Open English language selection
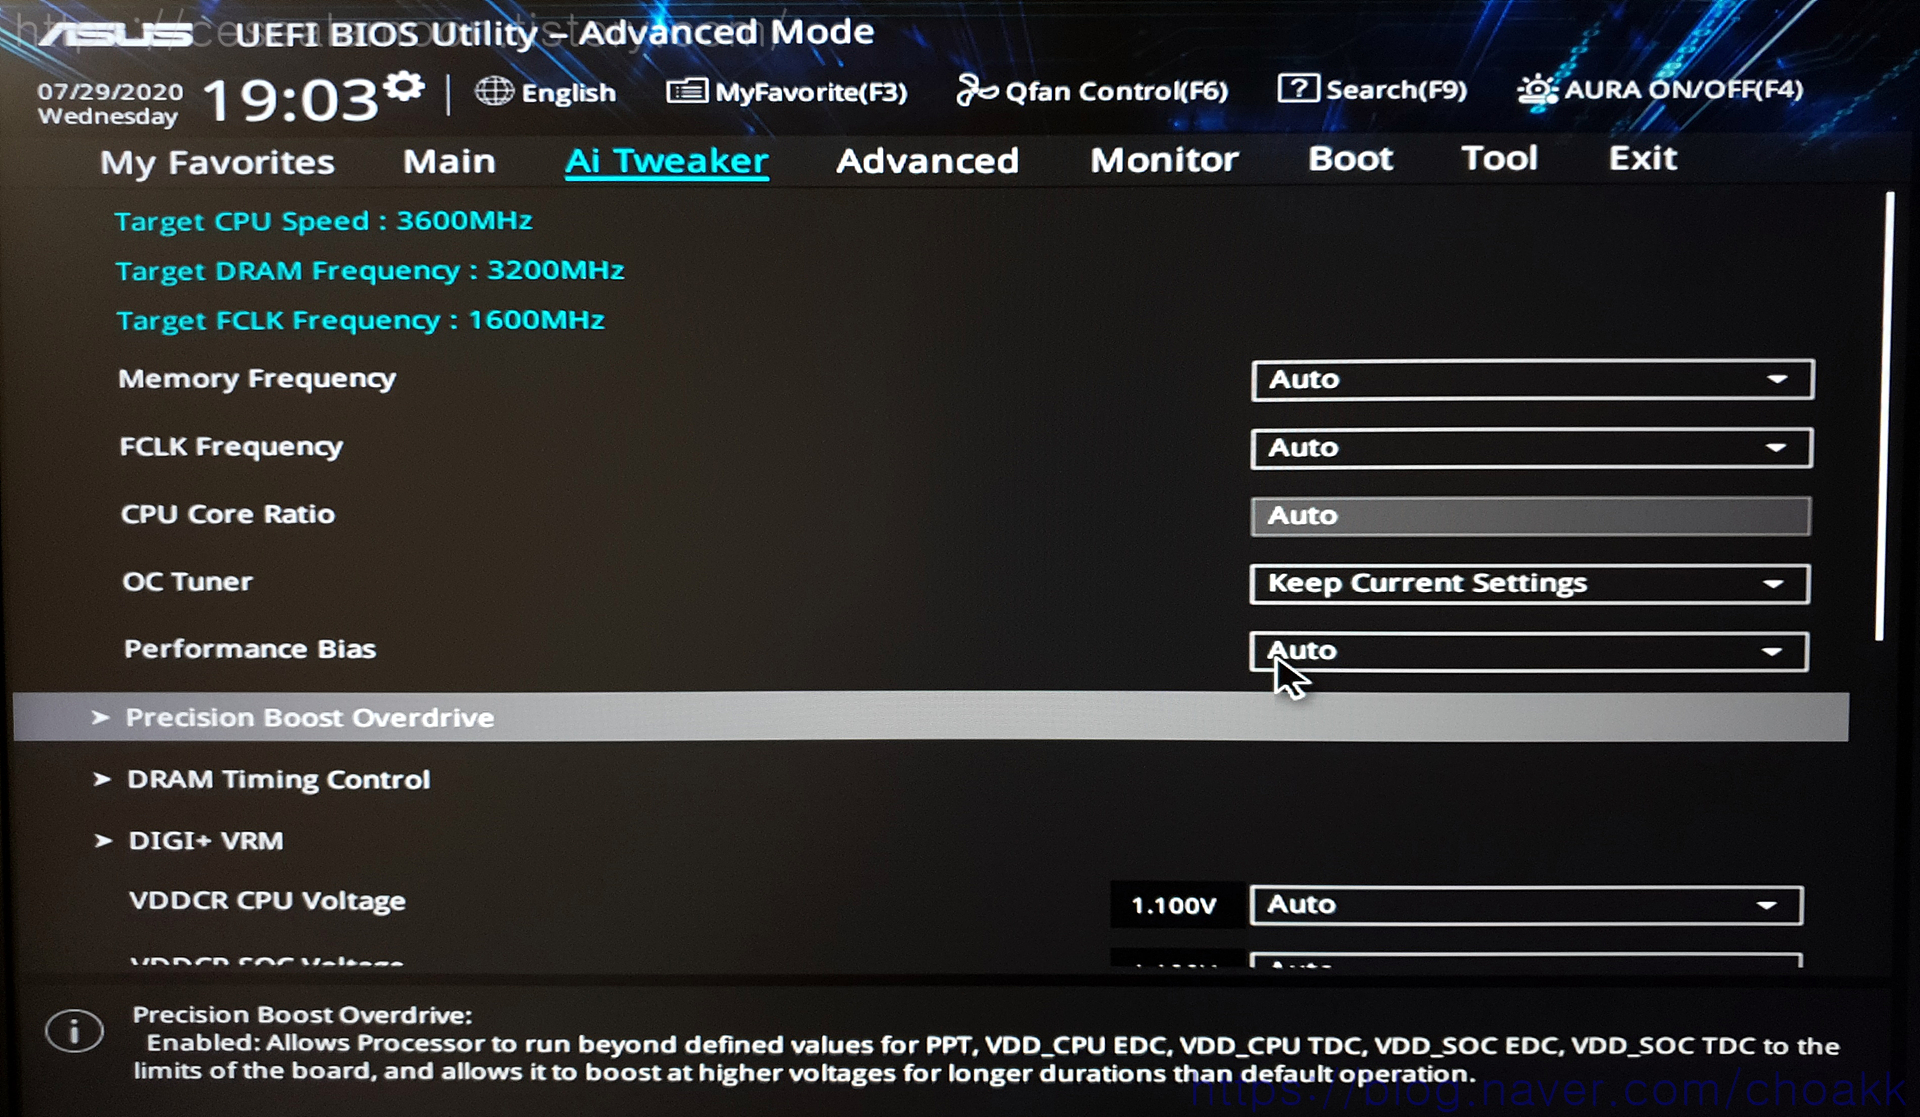This screenshot has height=1117, width=1920. pyautogui.click(x=568, y=92)
